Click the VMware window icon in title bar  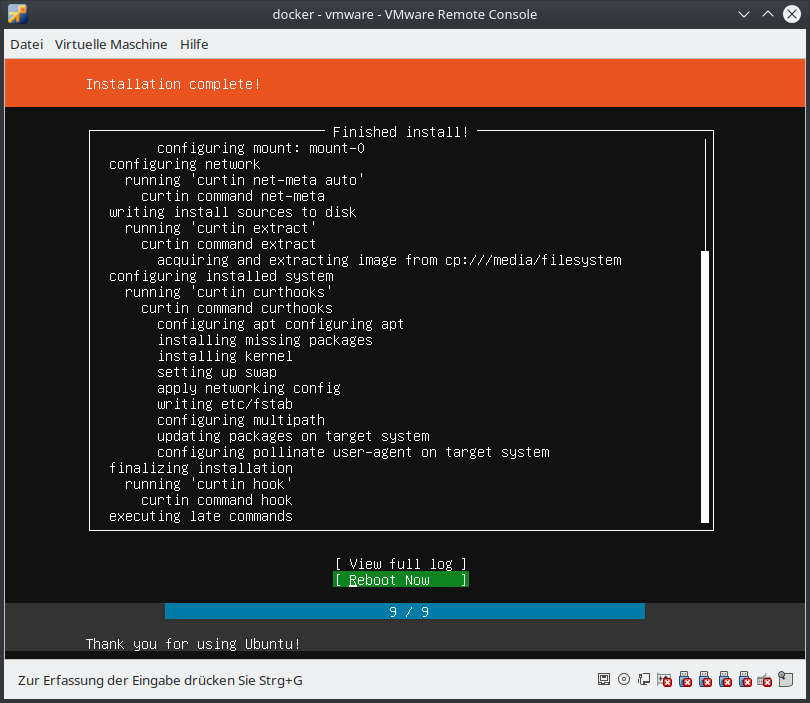[17, 14]
